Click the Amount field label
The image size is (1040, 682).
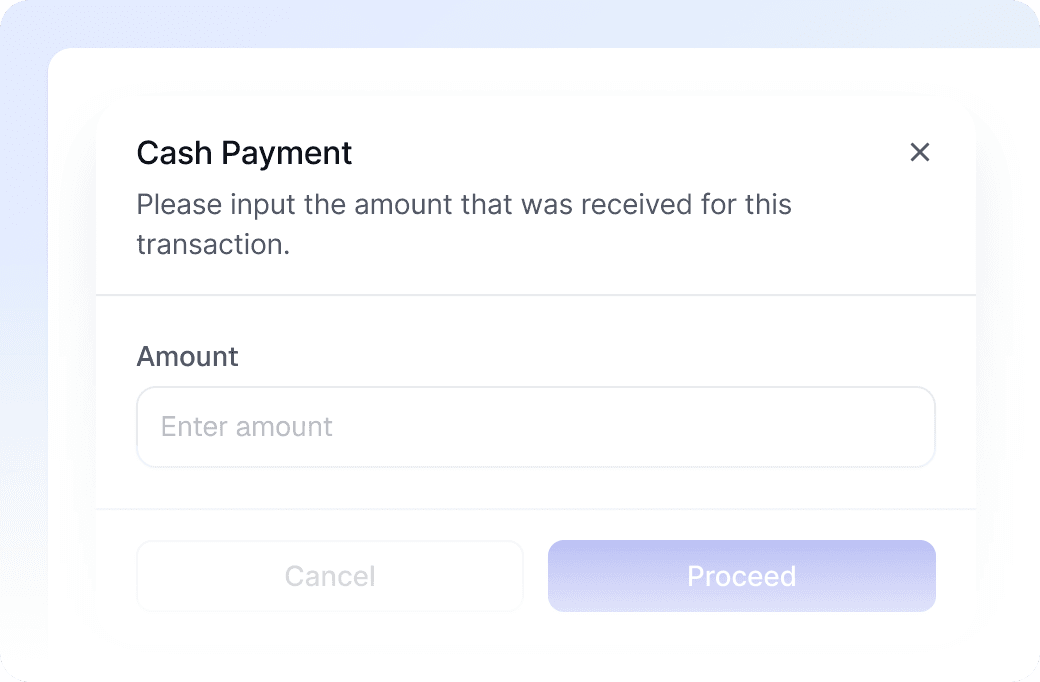point(187,356)
